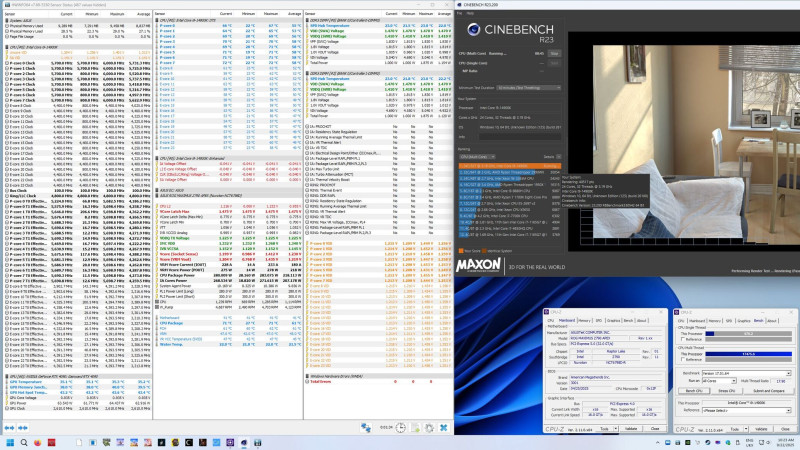Show hidden system tray icons chevron
Image resolution: width=800 pixels, height=450 pixels.
[657, 442]
